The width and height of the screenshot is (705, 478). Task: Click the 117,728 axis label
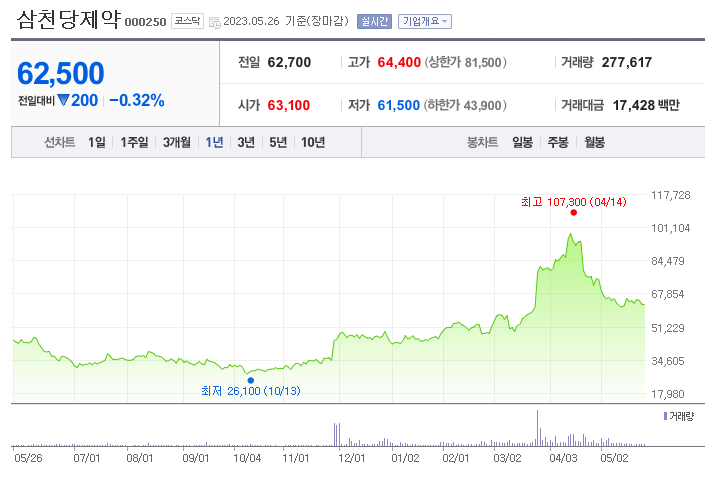[670, 195]
